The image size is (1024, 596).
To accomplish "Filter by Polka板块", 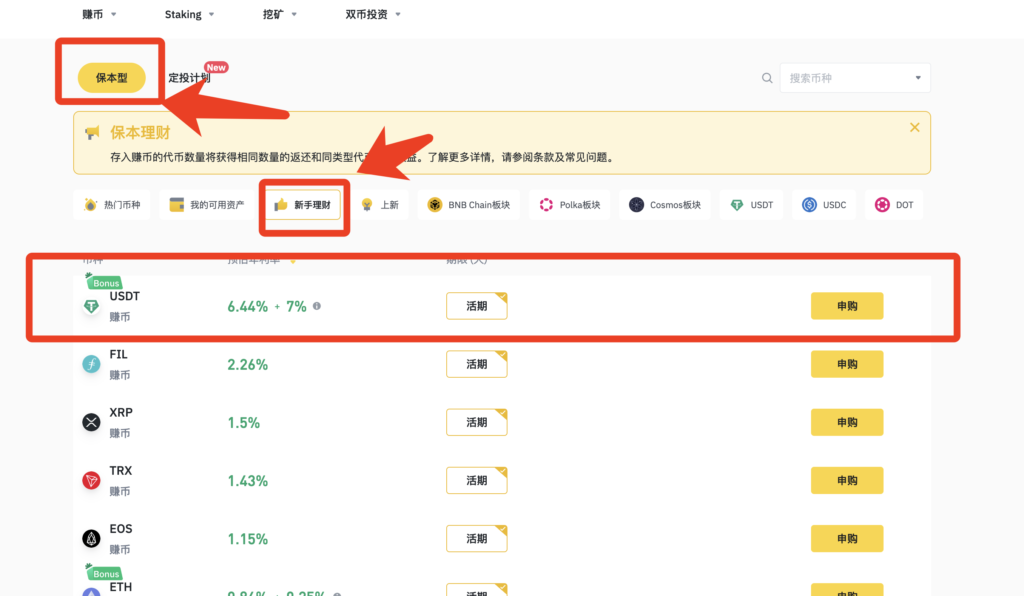I will coord(569,205).
